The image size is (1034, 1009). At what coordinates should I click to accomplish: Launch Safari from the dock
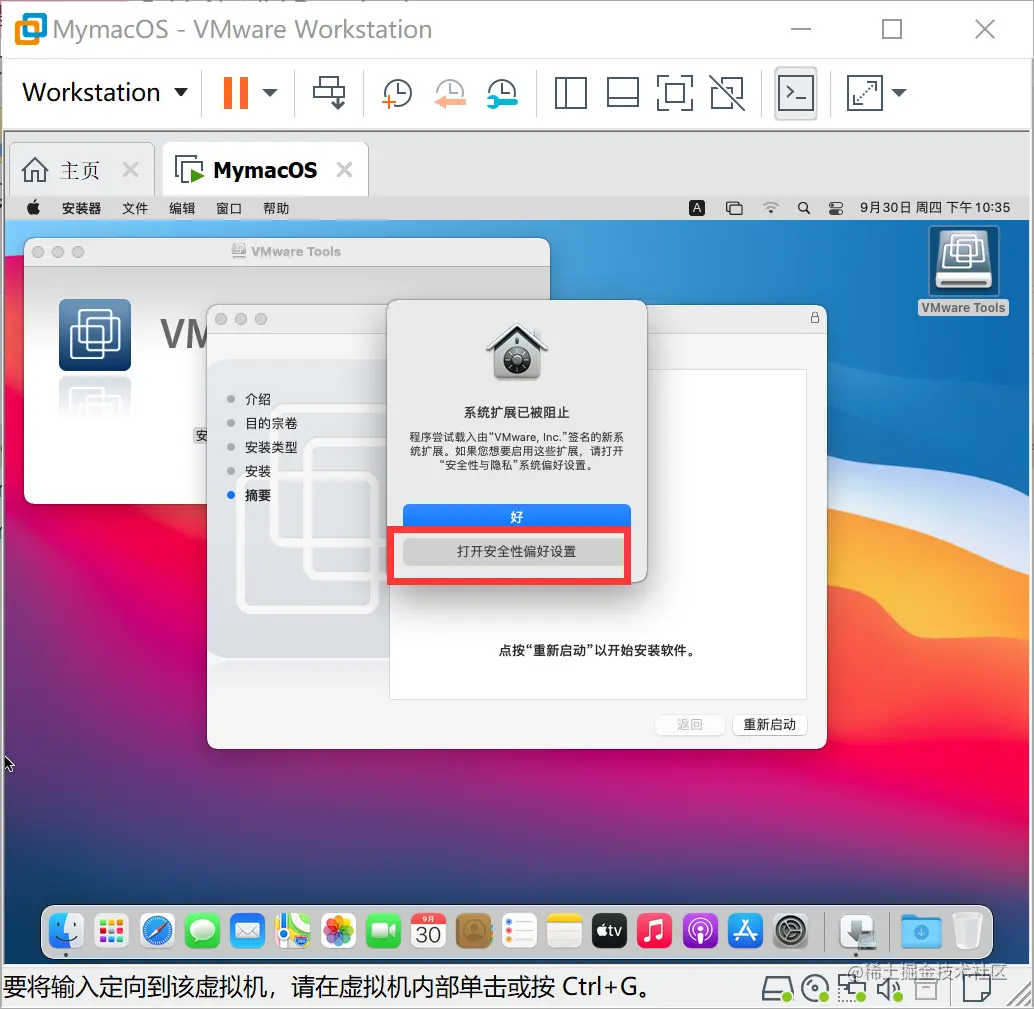click(157, 931)
